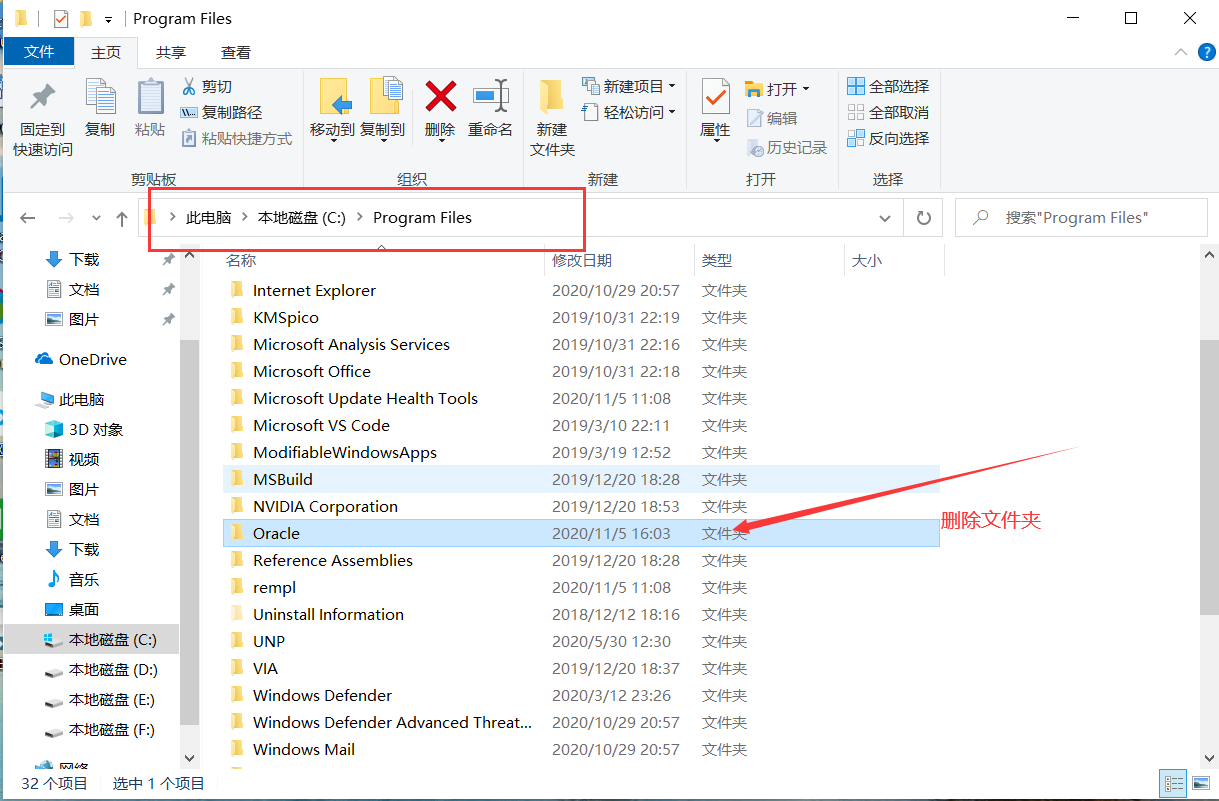Refresh the Program Files folder view
Image resolution: width=1219 pixels, height=801 pixels.
click(x=924, y=218)
